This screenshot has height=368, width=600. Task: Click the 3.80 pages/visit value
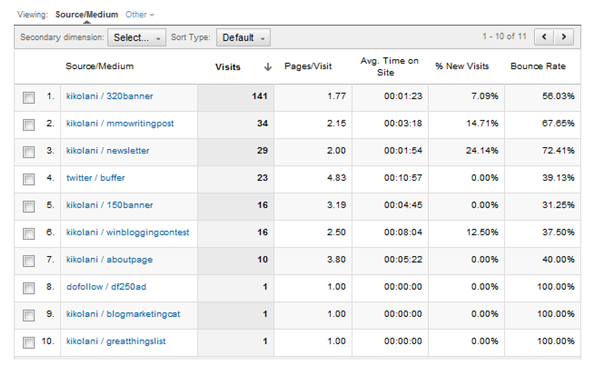coord(336,260)
